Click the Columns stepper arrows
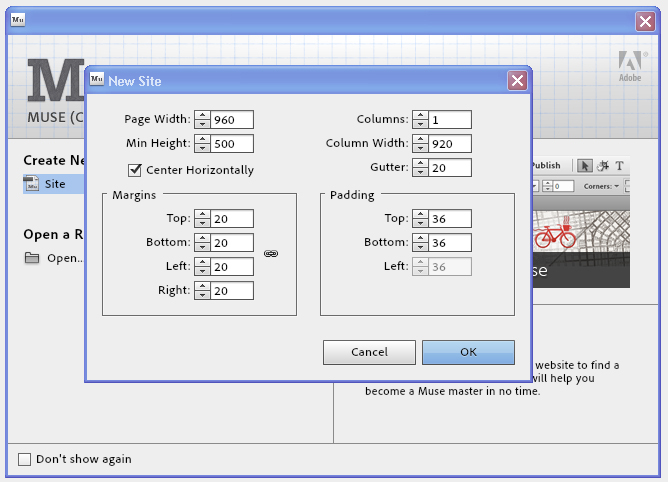 421,119
